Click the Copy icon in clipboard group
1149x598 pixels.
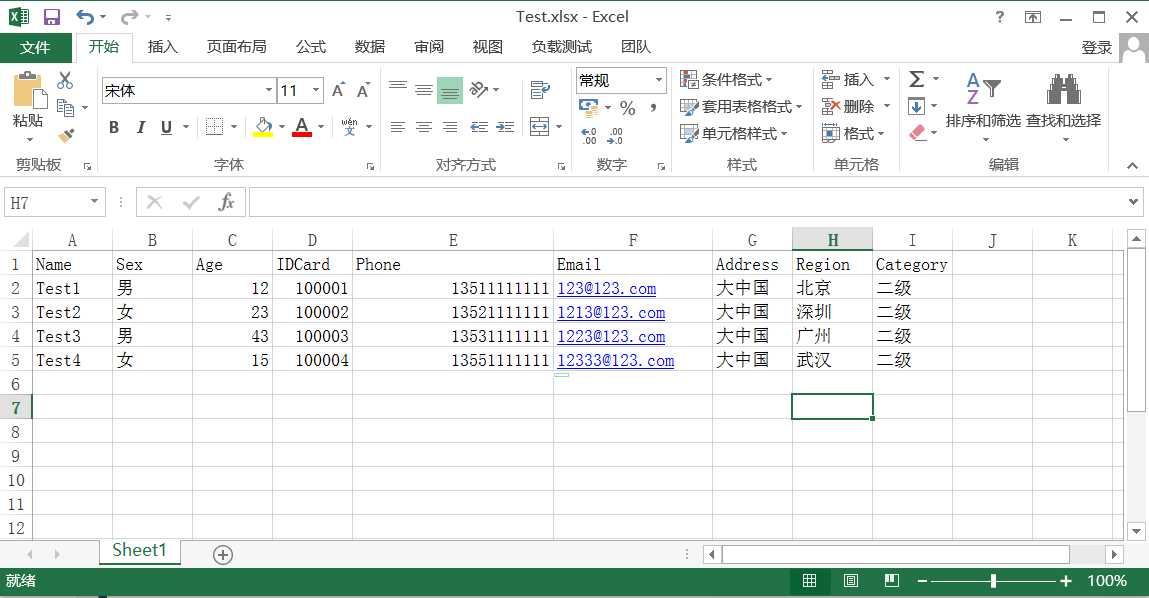[x=65, y=108]
